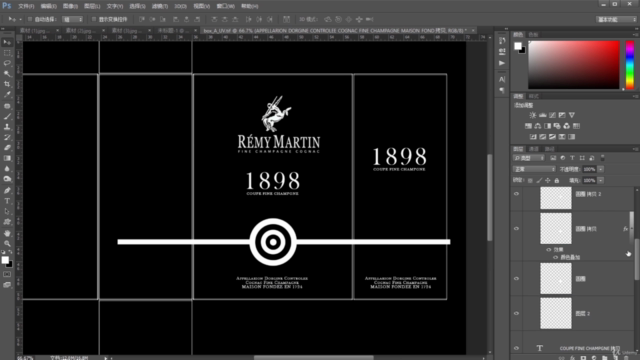Open the opacity slider dropdown arrow

coord(601,169)
